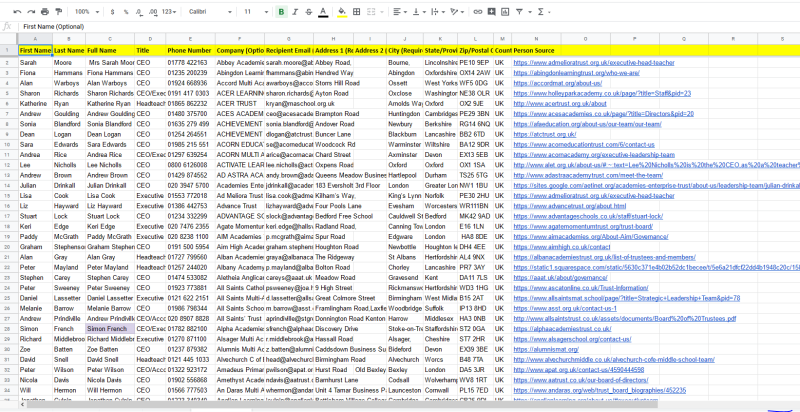Image resolution: width=800 pixels, height=412 pixels.
Task: Select the 'Simon French' full name cell
Action: pyautogui.click(x=110, y=329)
